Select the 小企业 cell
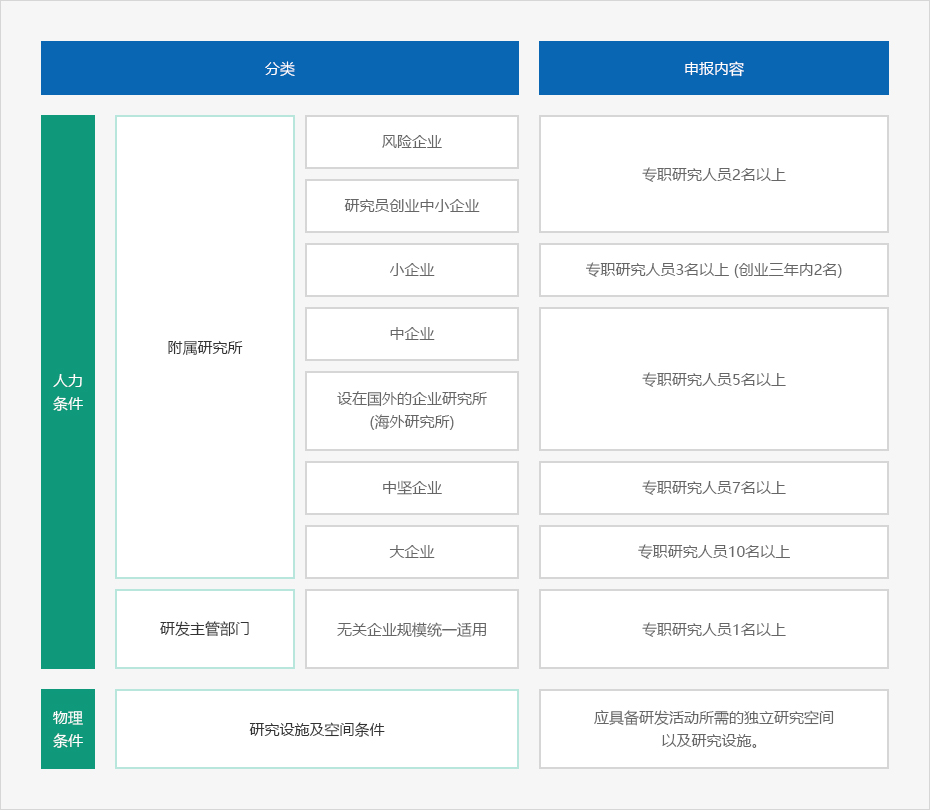This screenshot has width=930, height=810. tap(412, 270)
